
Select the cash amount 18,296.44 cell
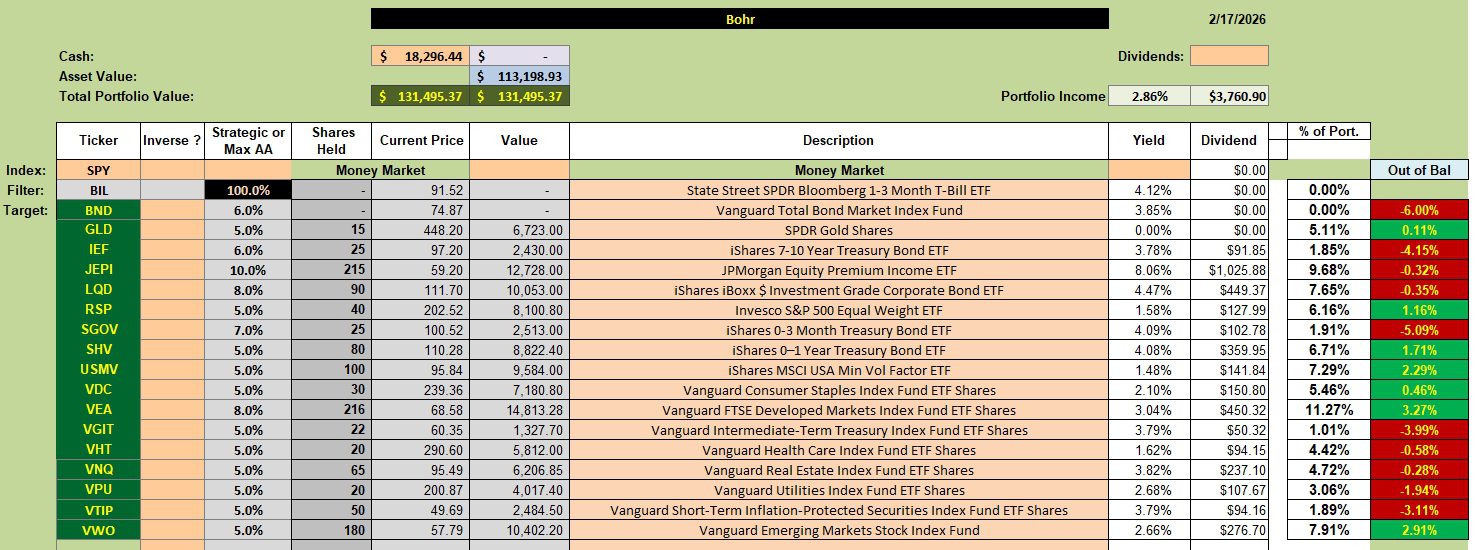click(420, 56)
